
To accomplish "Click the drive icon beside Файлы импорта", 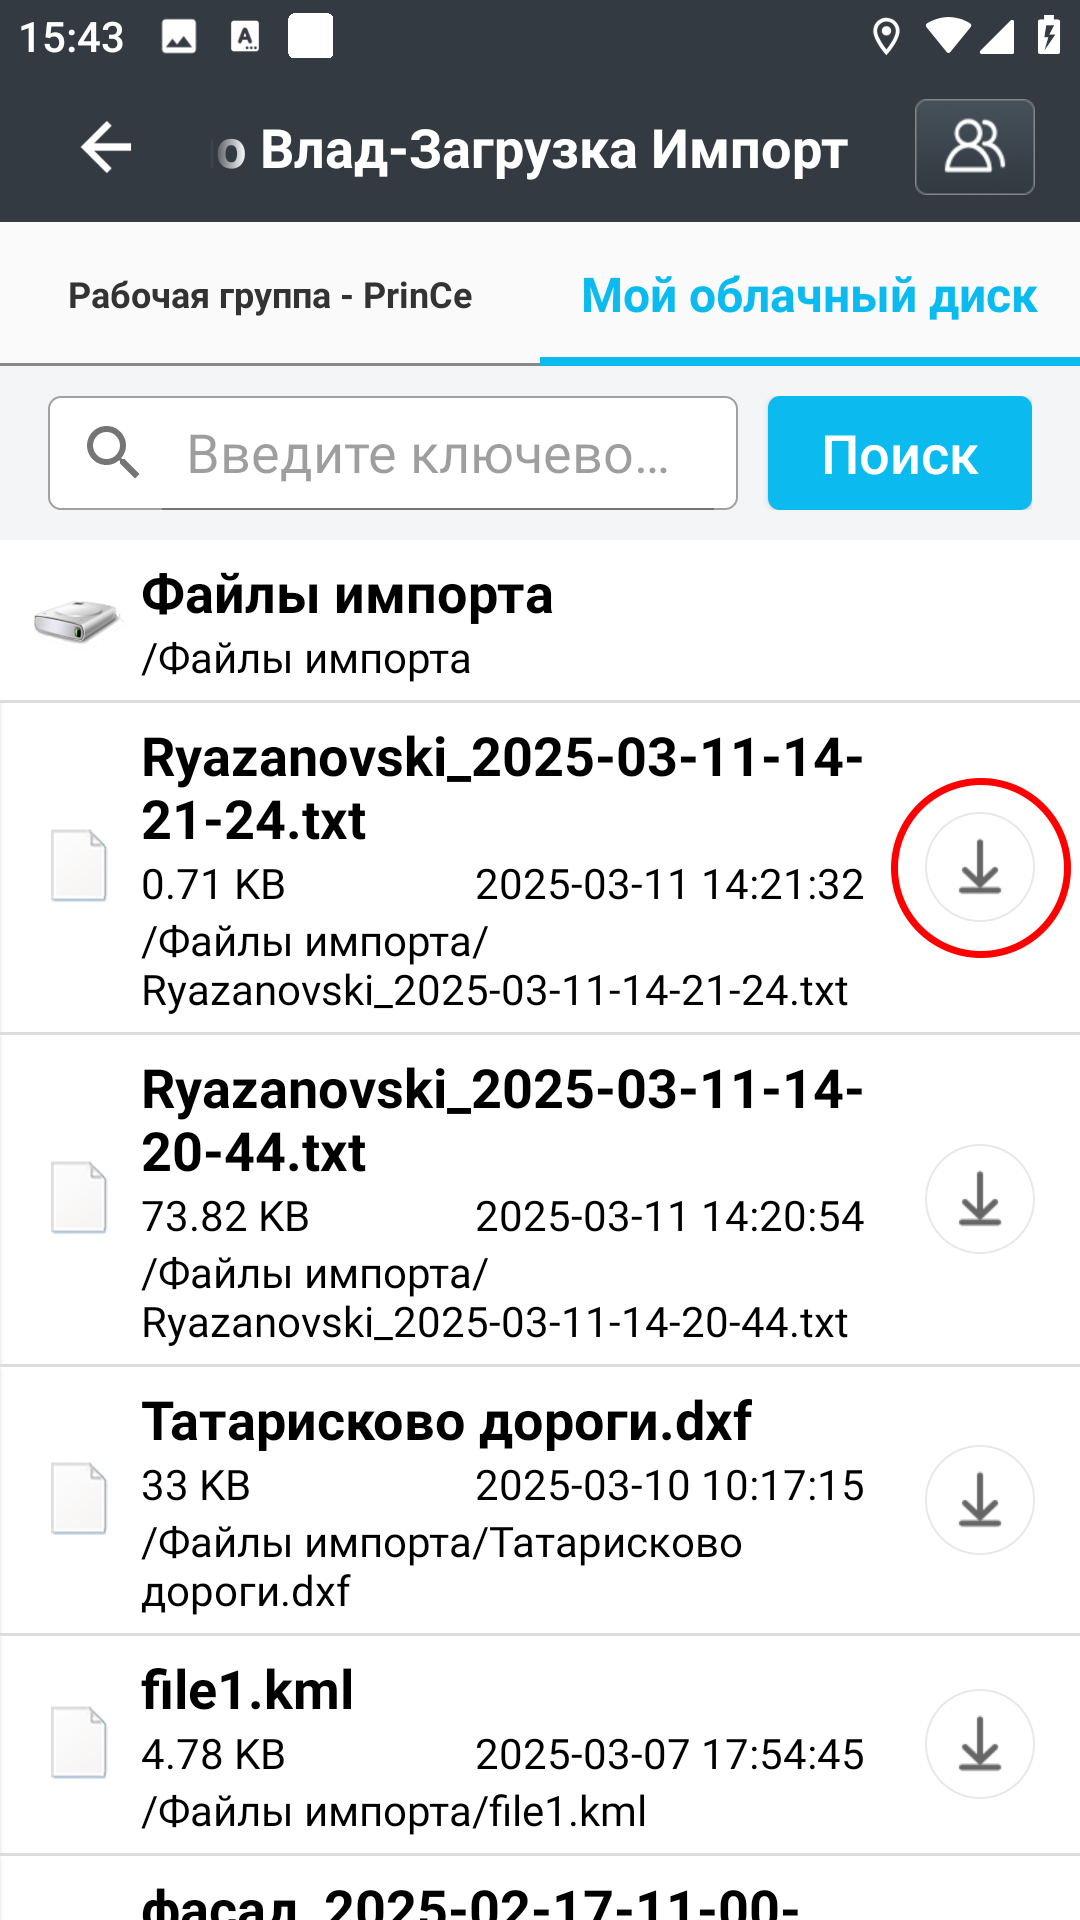I will pos(76,620).
